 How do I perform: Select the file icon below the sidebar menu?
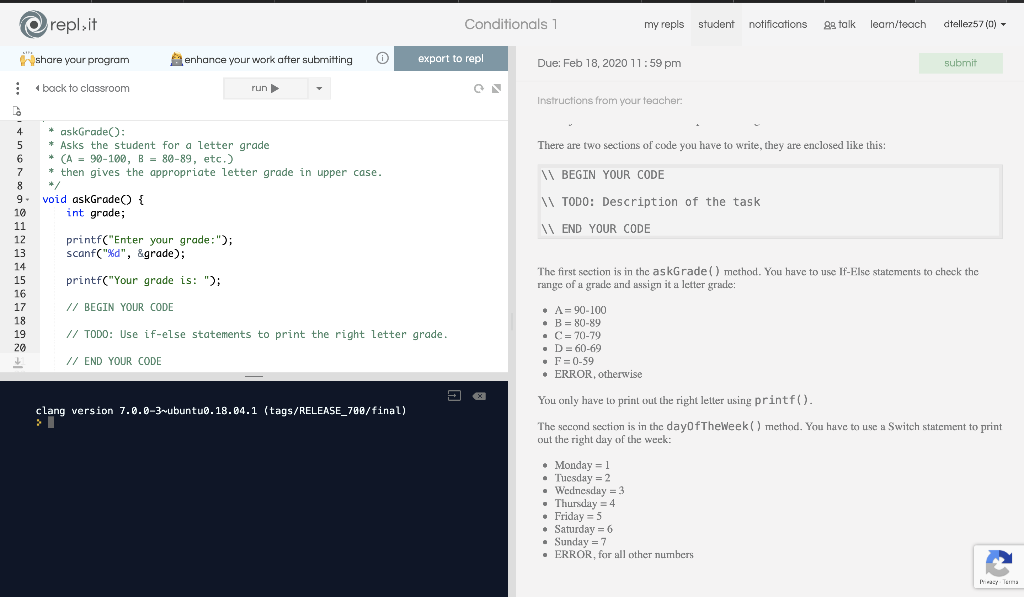(x=17, y=113)
